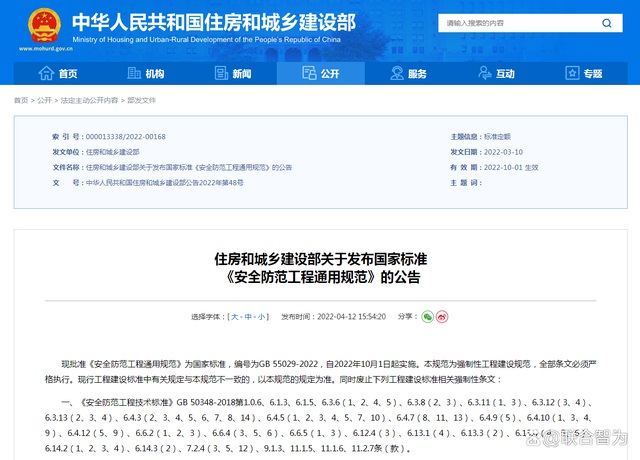The image size is (640, 460).
Task: Select issuing unit 住房和城乡建设部 value
Action: pos(113,152)
